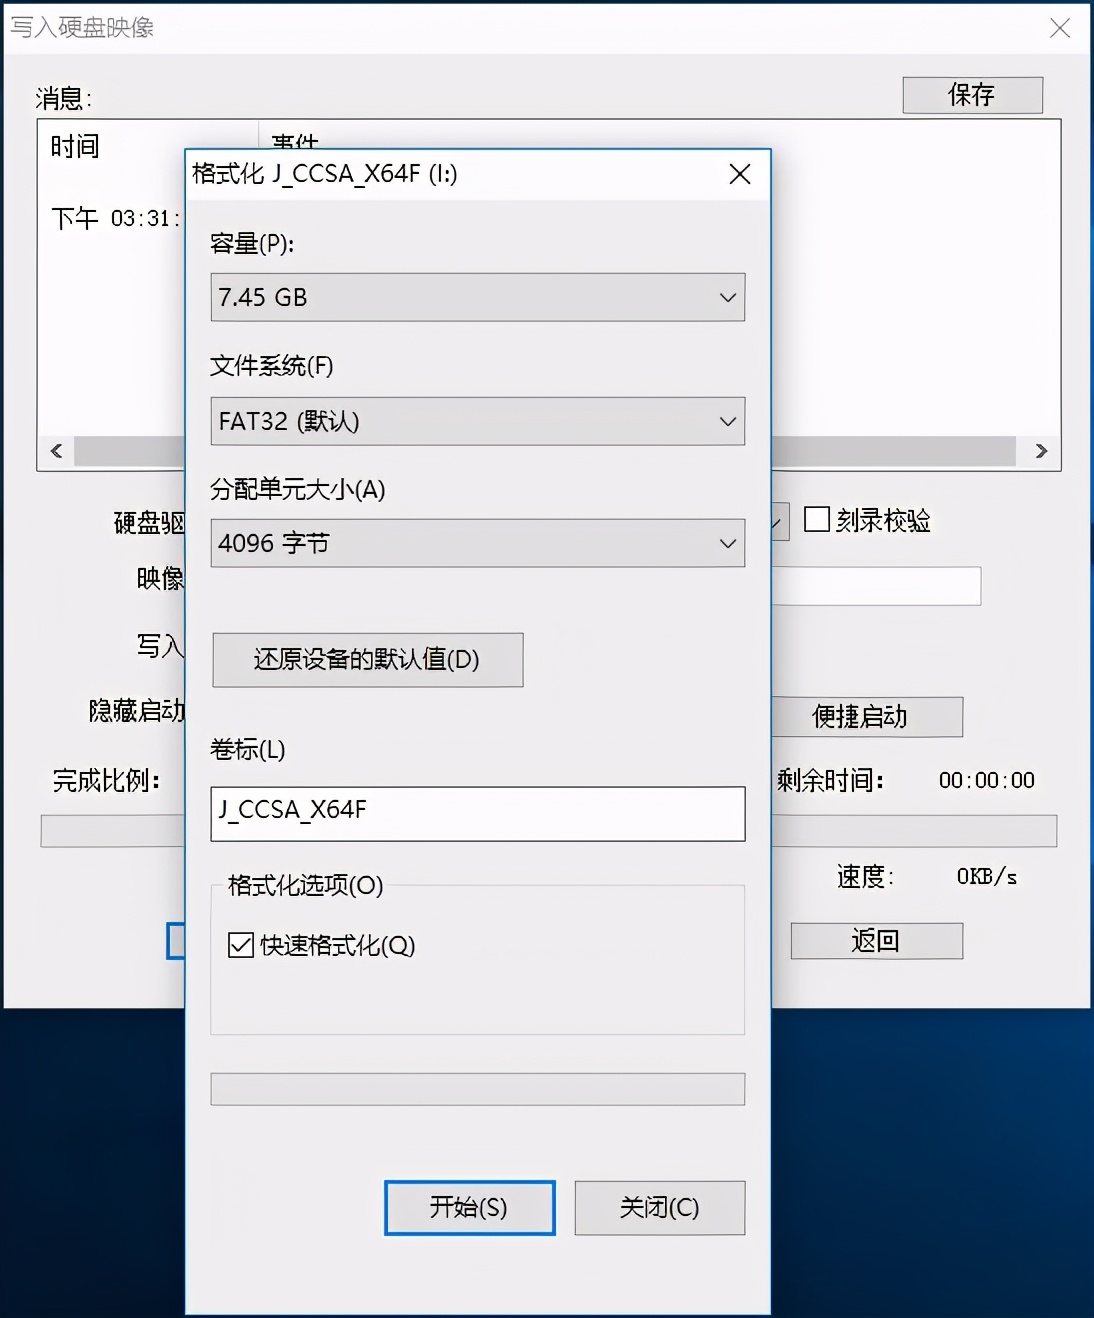Click into the volume label J_CCSA_X64F field
This screenshot has width=1094, height=1318.
point(477,813)
